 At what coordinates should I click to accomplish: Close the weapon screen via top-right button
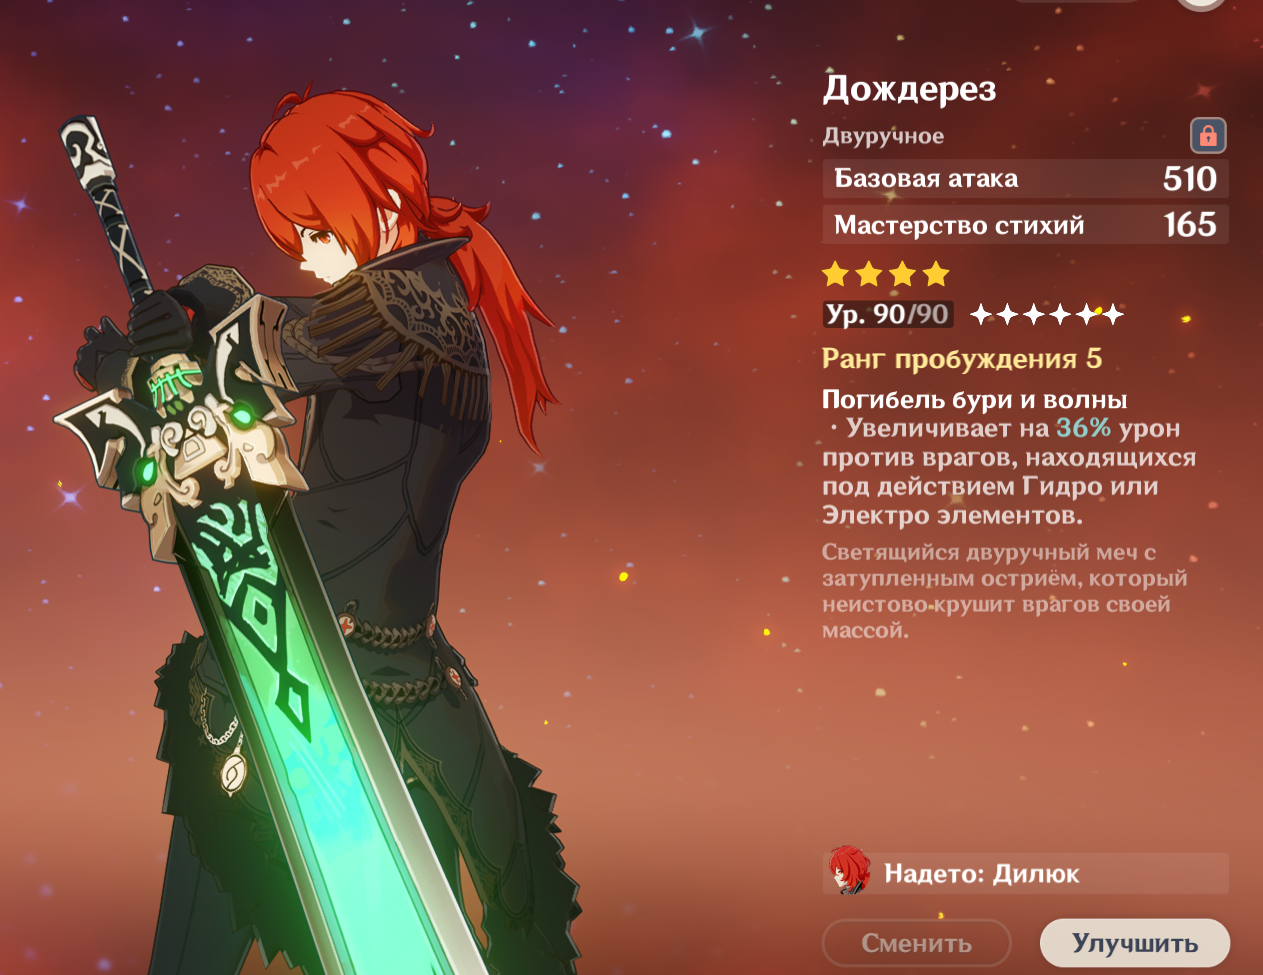(x=1200, y=3)
